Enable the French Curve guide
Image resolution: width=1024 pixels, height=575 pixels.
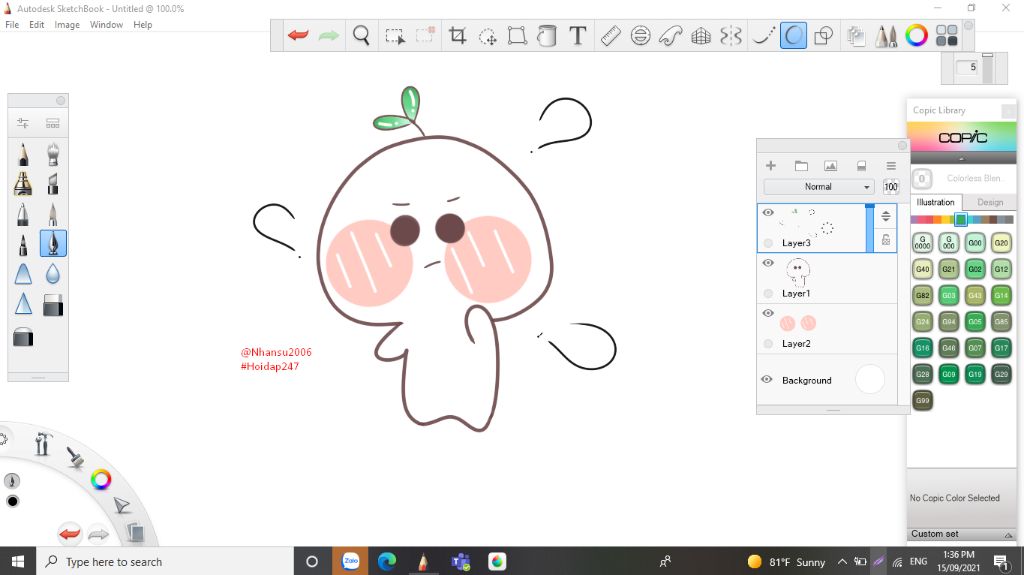pyautogui.click(x=671, y=35)
